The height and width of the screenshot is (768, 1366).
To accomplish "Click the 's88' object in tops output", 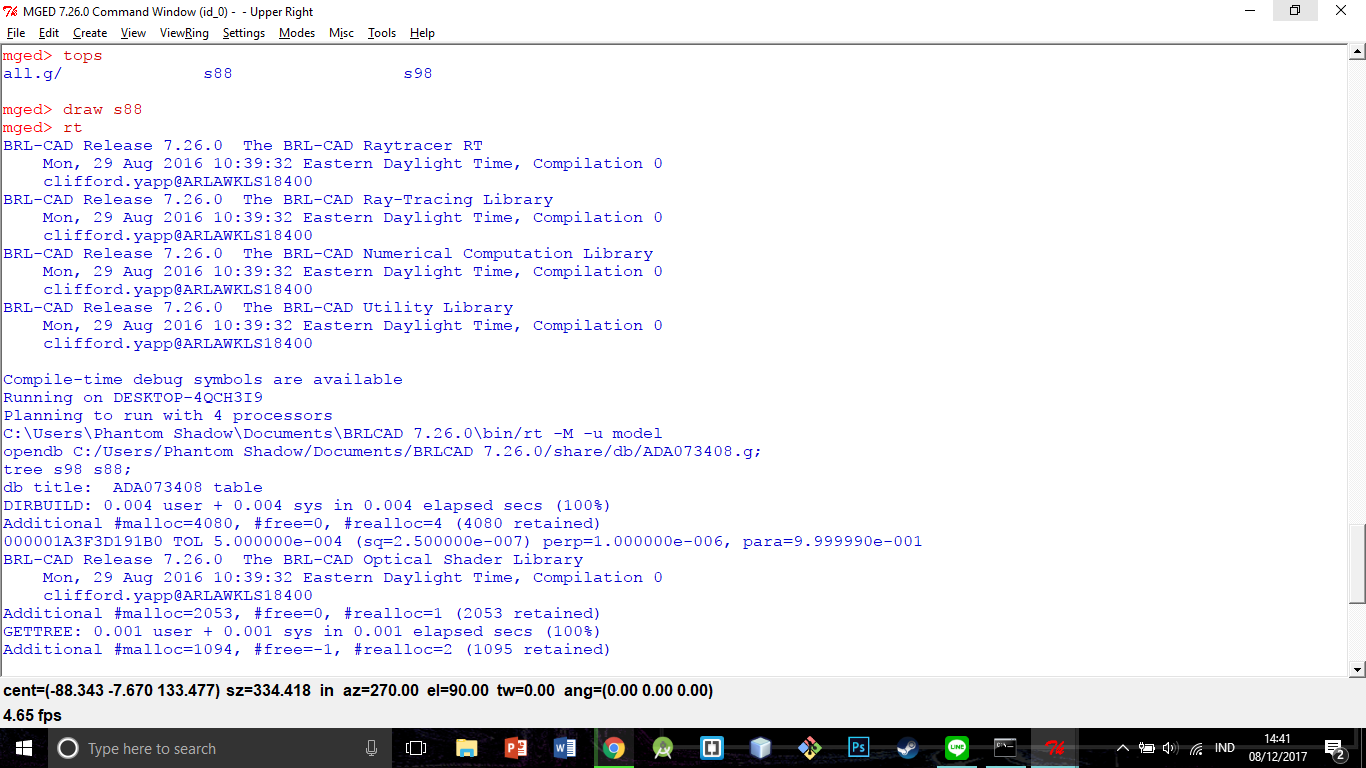I will [218, 74].
